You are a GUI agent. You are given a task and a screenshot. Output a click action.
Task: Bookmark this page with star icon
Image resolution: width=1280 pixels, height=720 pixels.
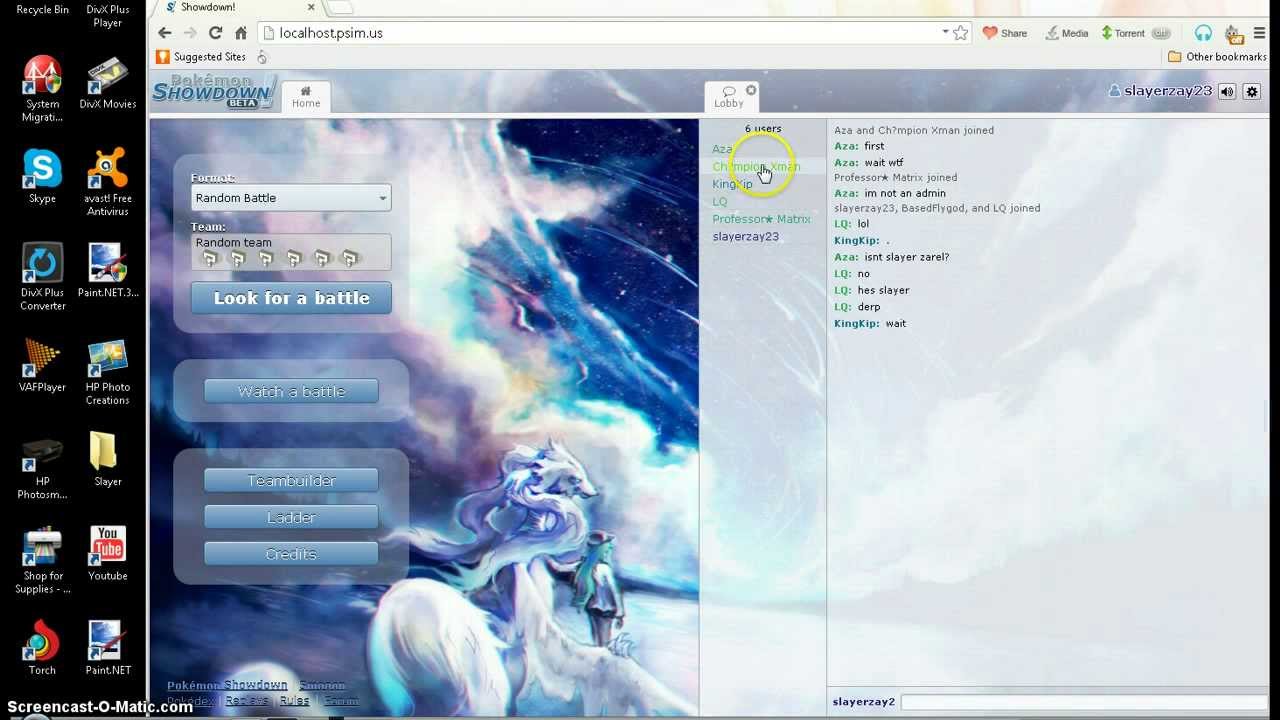coord(961,33)
